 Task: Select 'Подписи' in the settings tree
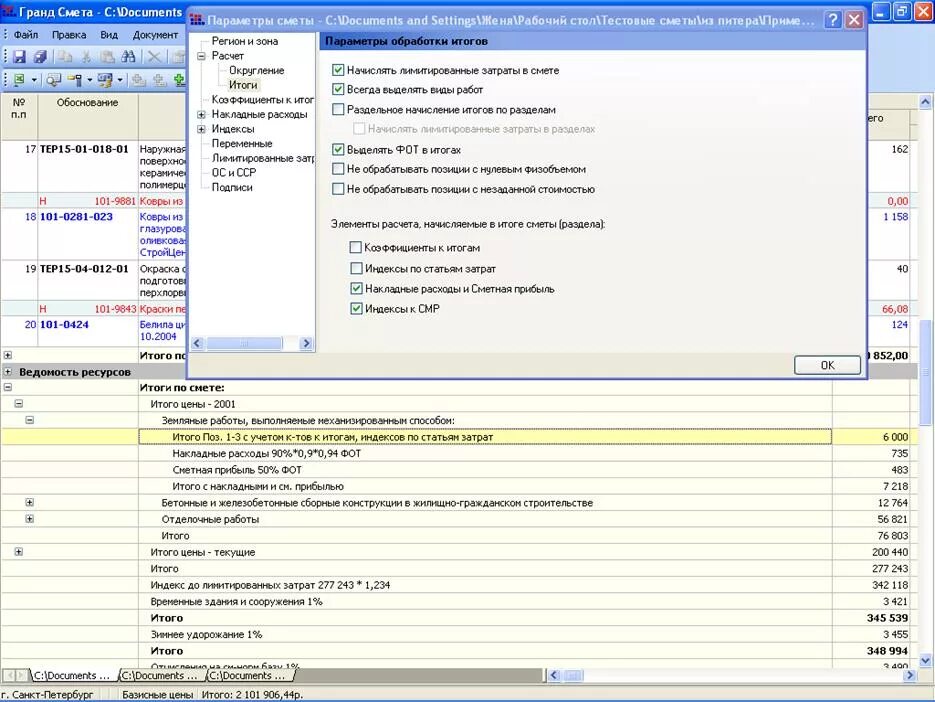(232, 187)
